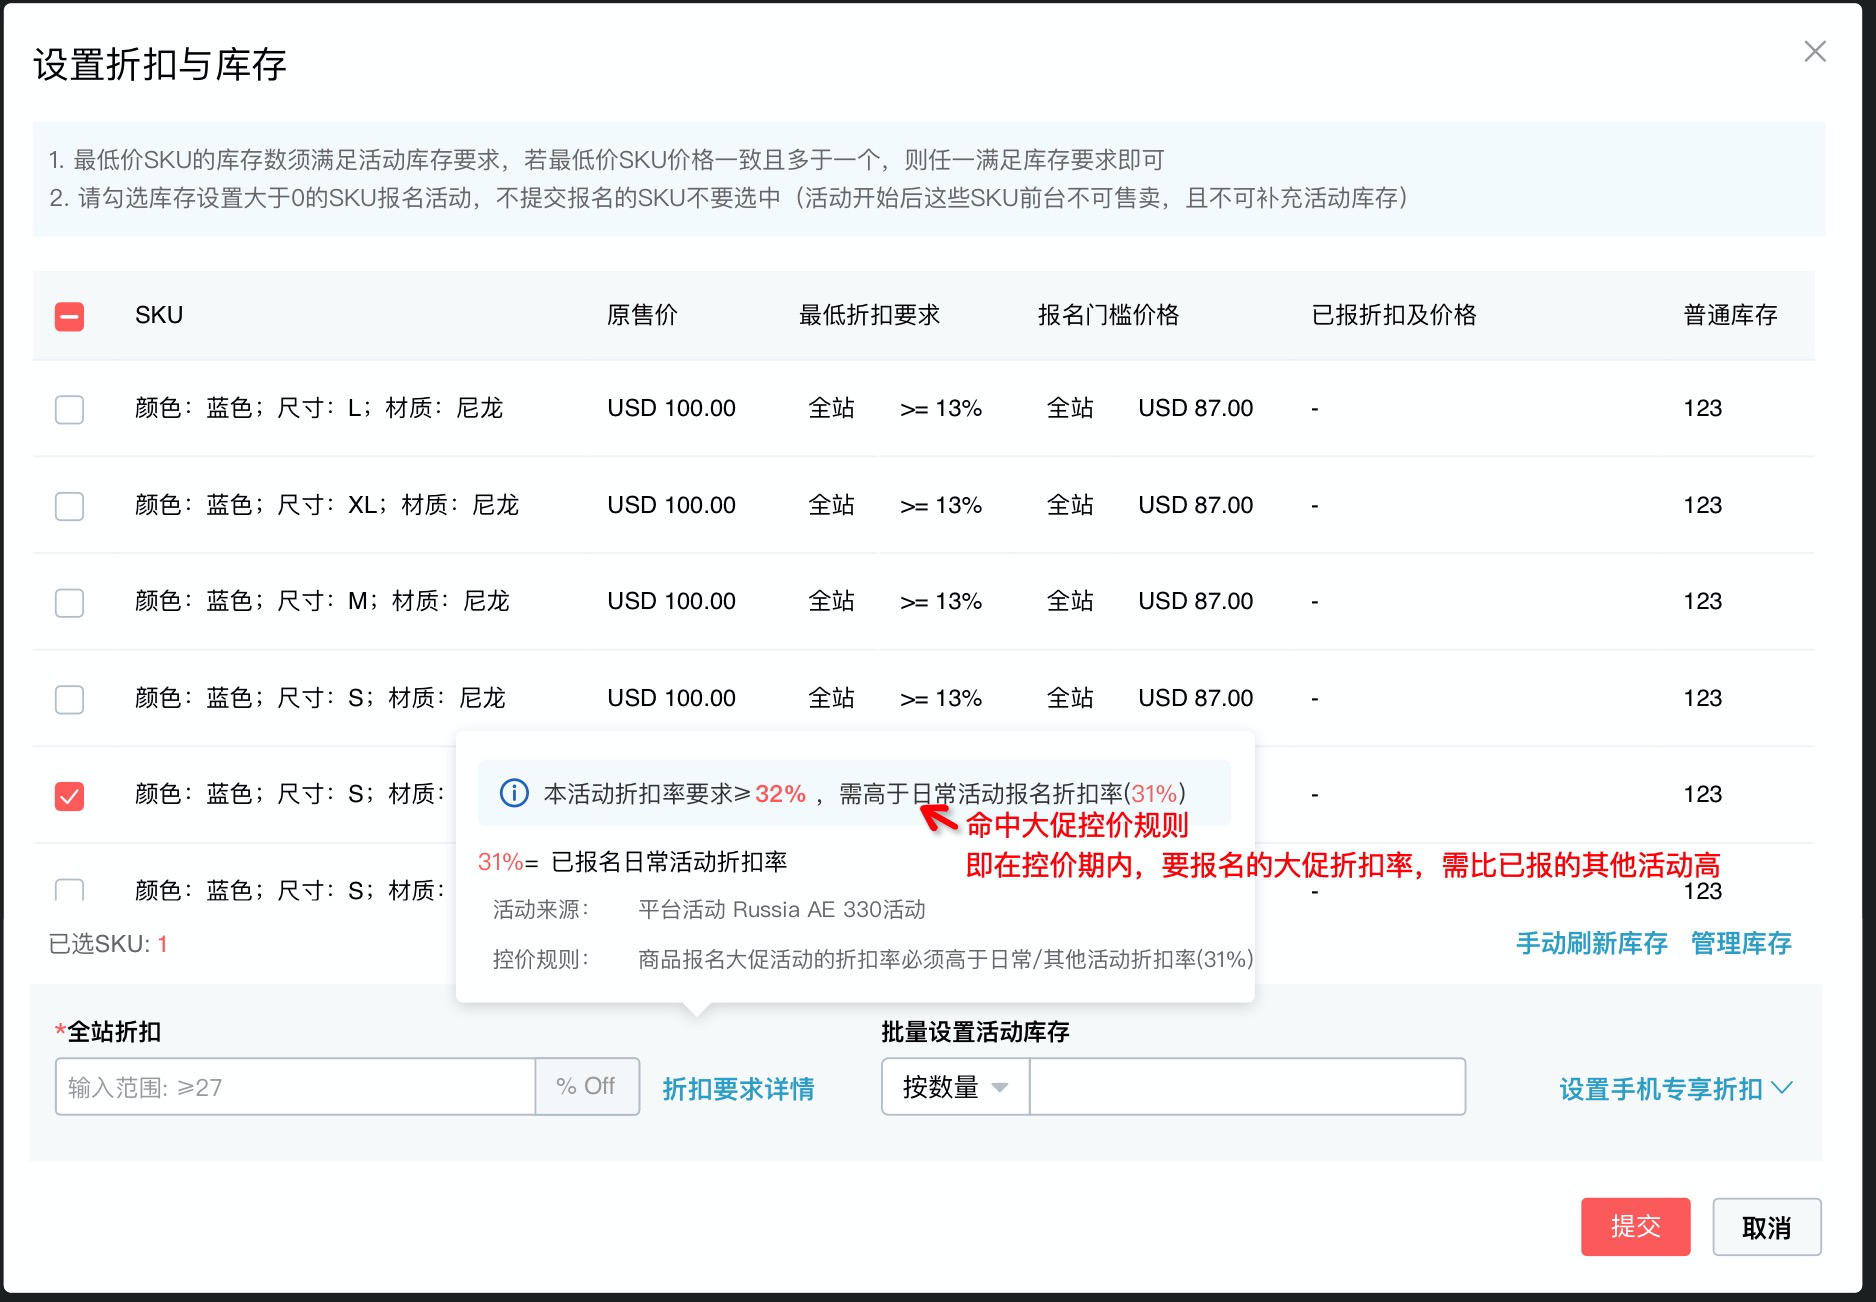The width and height of the screenshot is (1876, 1302).
Task: Click the 全站折扣 percentage input field
Action: (295, 1087)
